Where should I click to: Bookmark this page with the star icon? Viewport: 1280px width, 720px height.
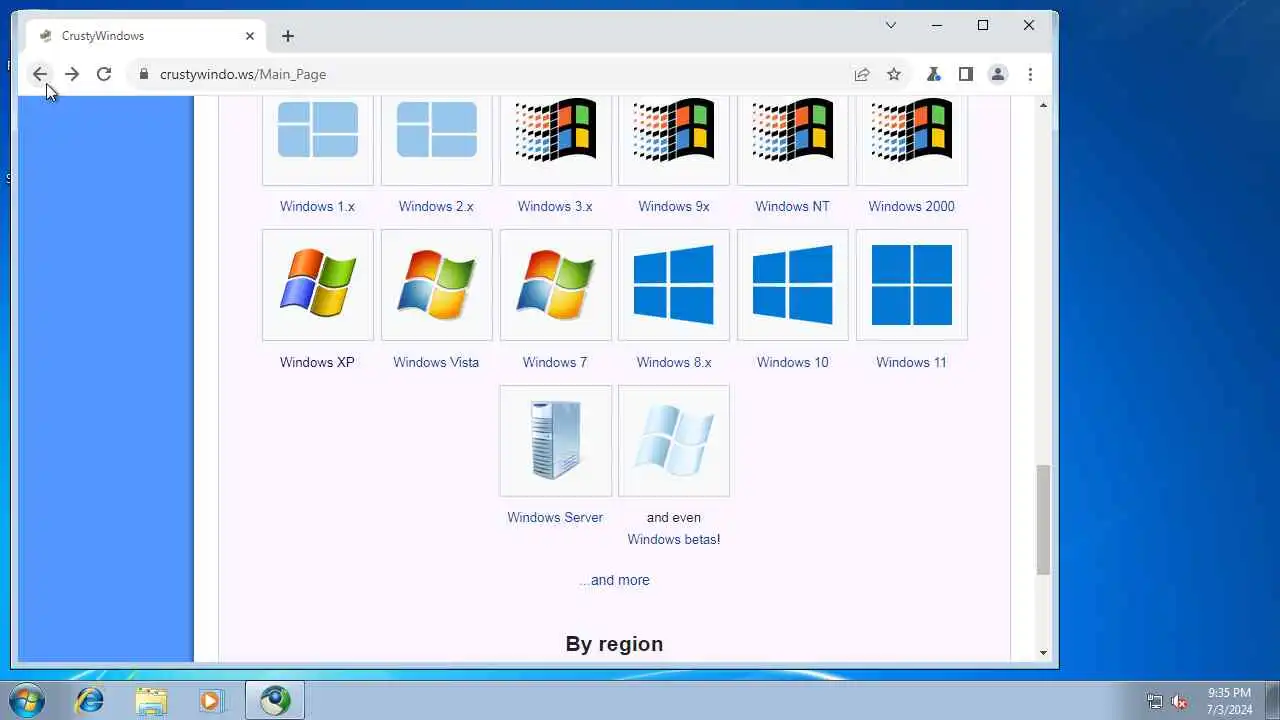point(894,74)
